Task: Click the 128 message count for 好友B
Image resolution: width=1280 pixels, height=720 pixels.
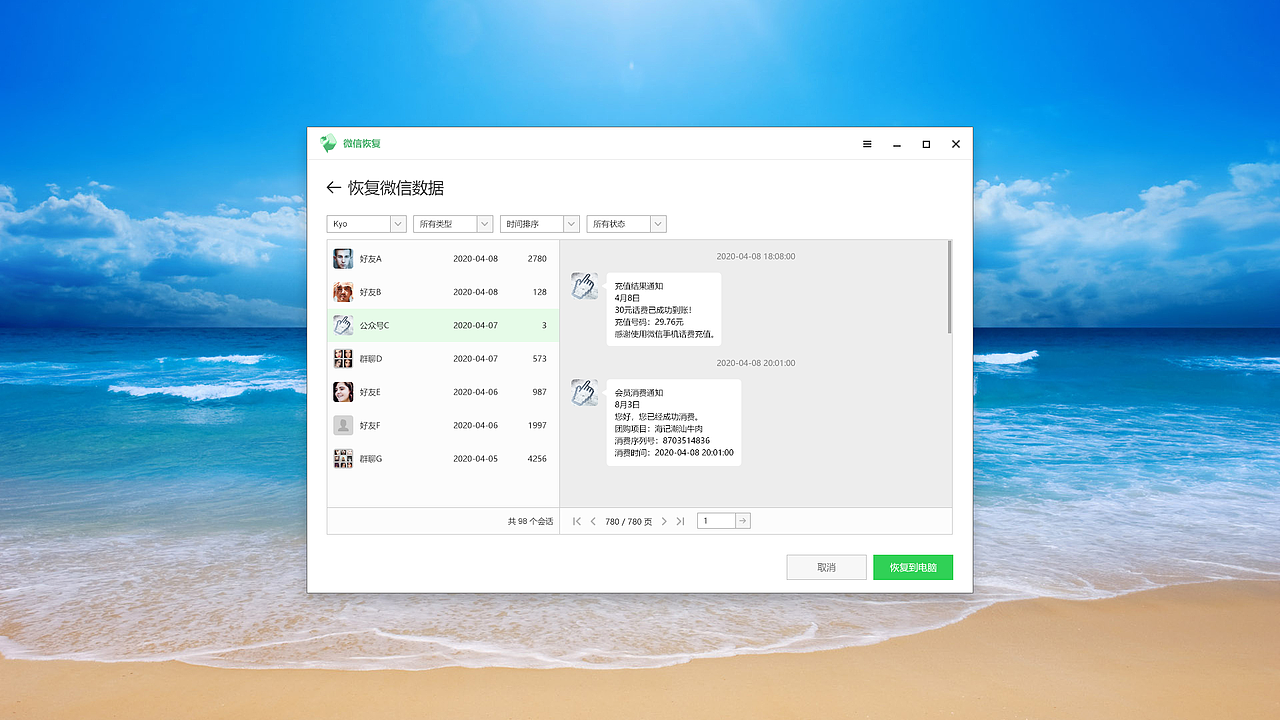Action: (x=540, y=292)
